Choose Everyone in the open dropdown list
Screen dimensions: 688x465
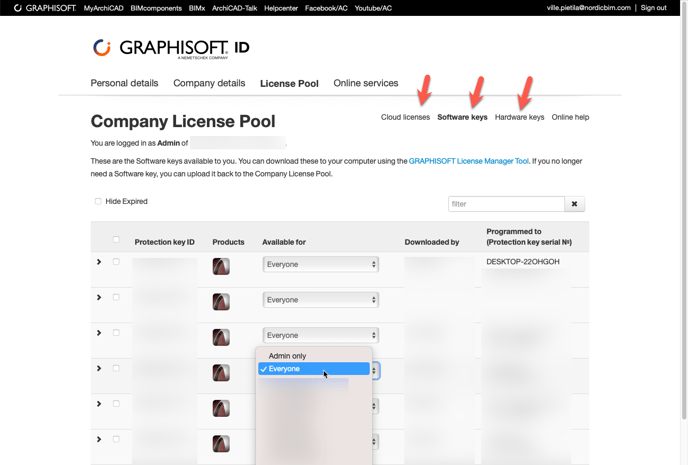(x=314, y=369)
